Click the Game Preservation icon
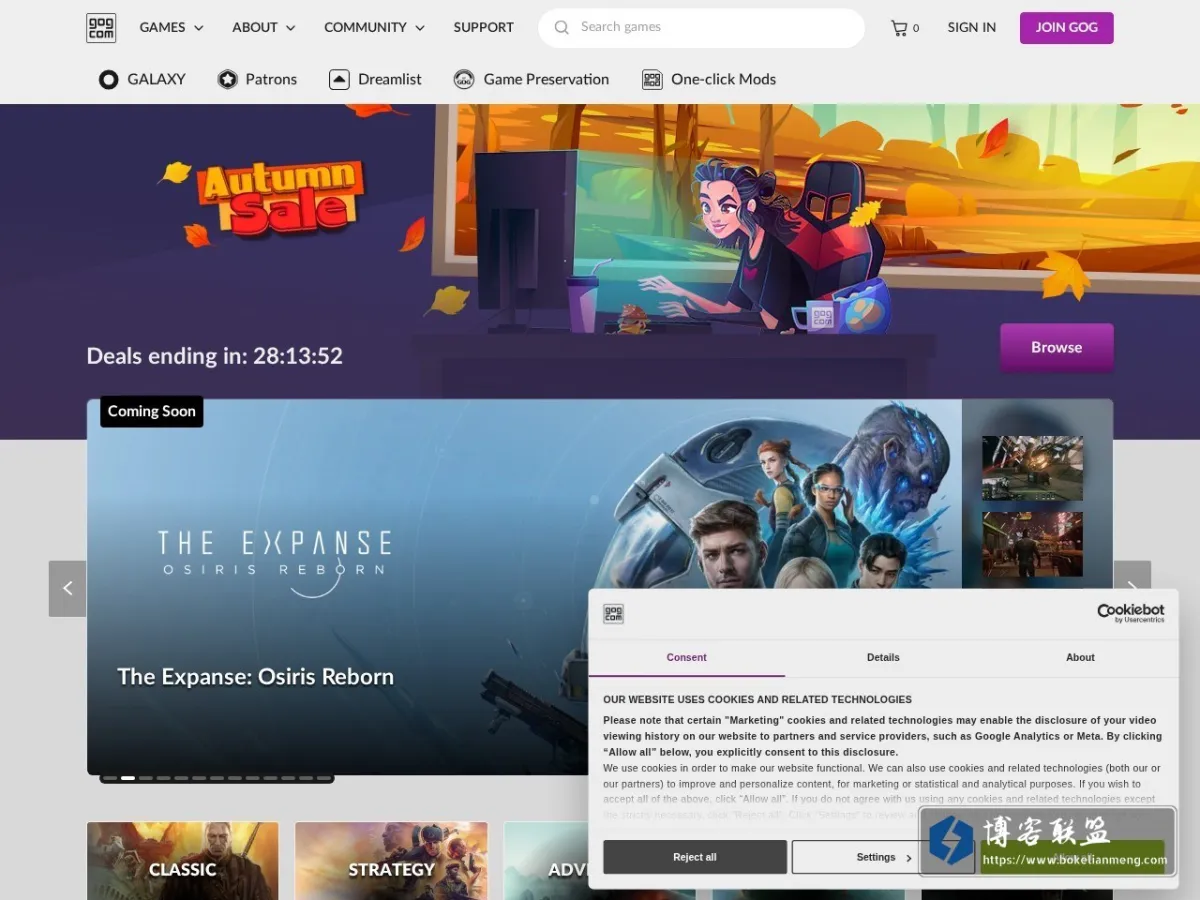This screenshot has width=1200, height=900. [x=464, y=79]
